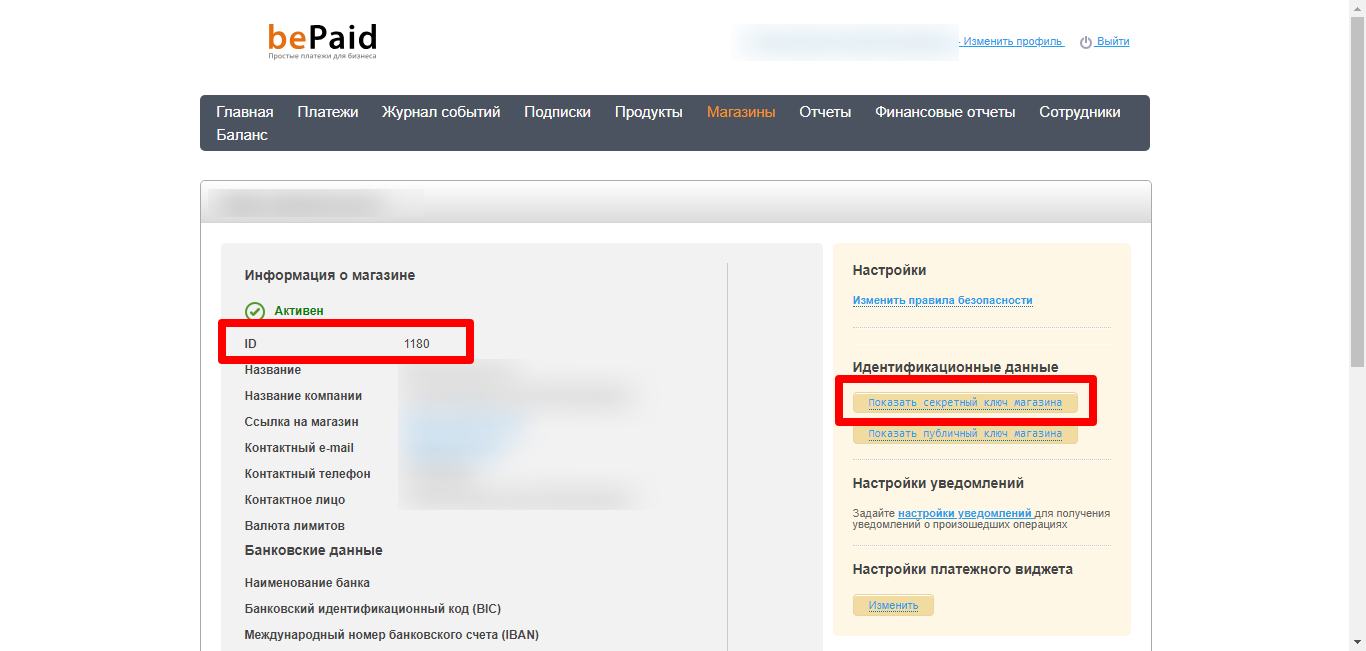Open Финансовые отчеты from the menu

click(944, 111)
